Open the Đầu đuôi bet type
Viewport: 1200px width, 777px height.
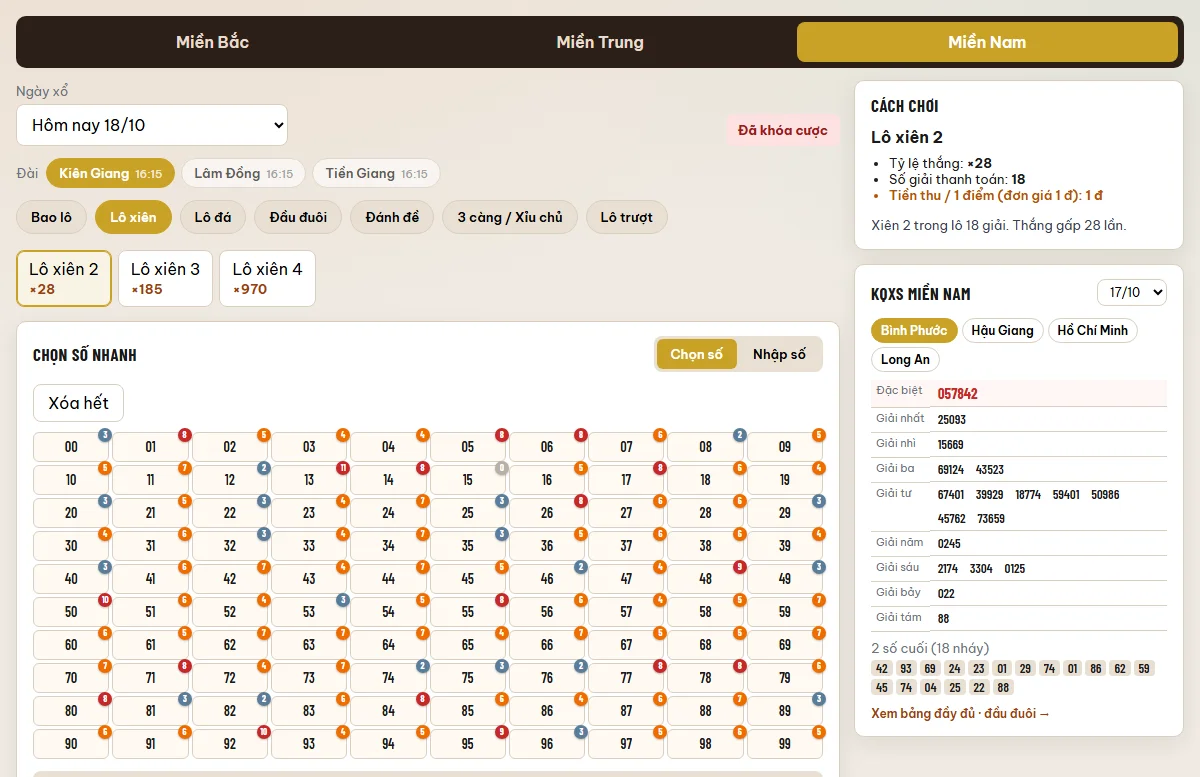[298, 217]
